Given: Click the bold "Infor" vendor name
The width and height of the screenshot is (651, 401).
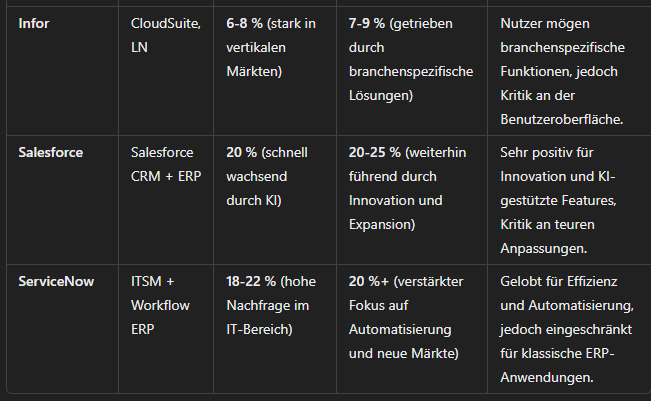Looking at the screenshot, I should [35, 22].
